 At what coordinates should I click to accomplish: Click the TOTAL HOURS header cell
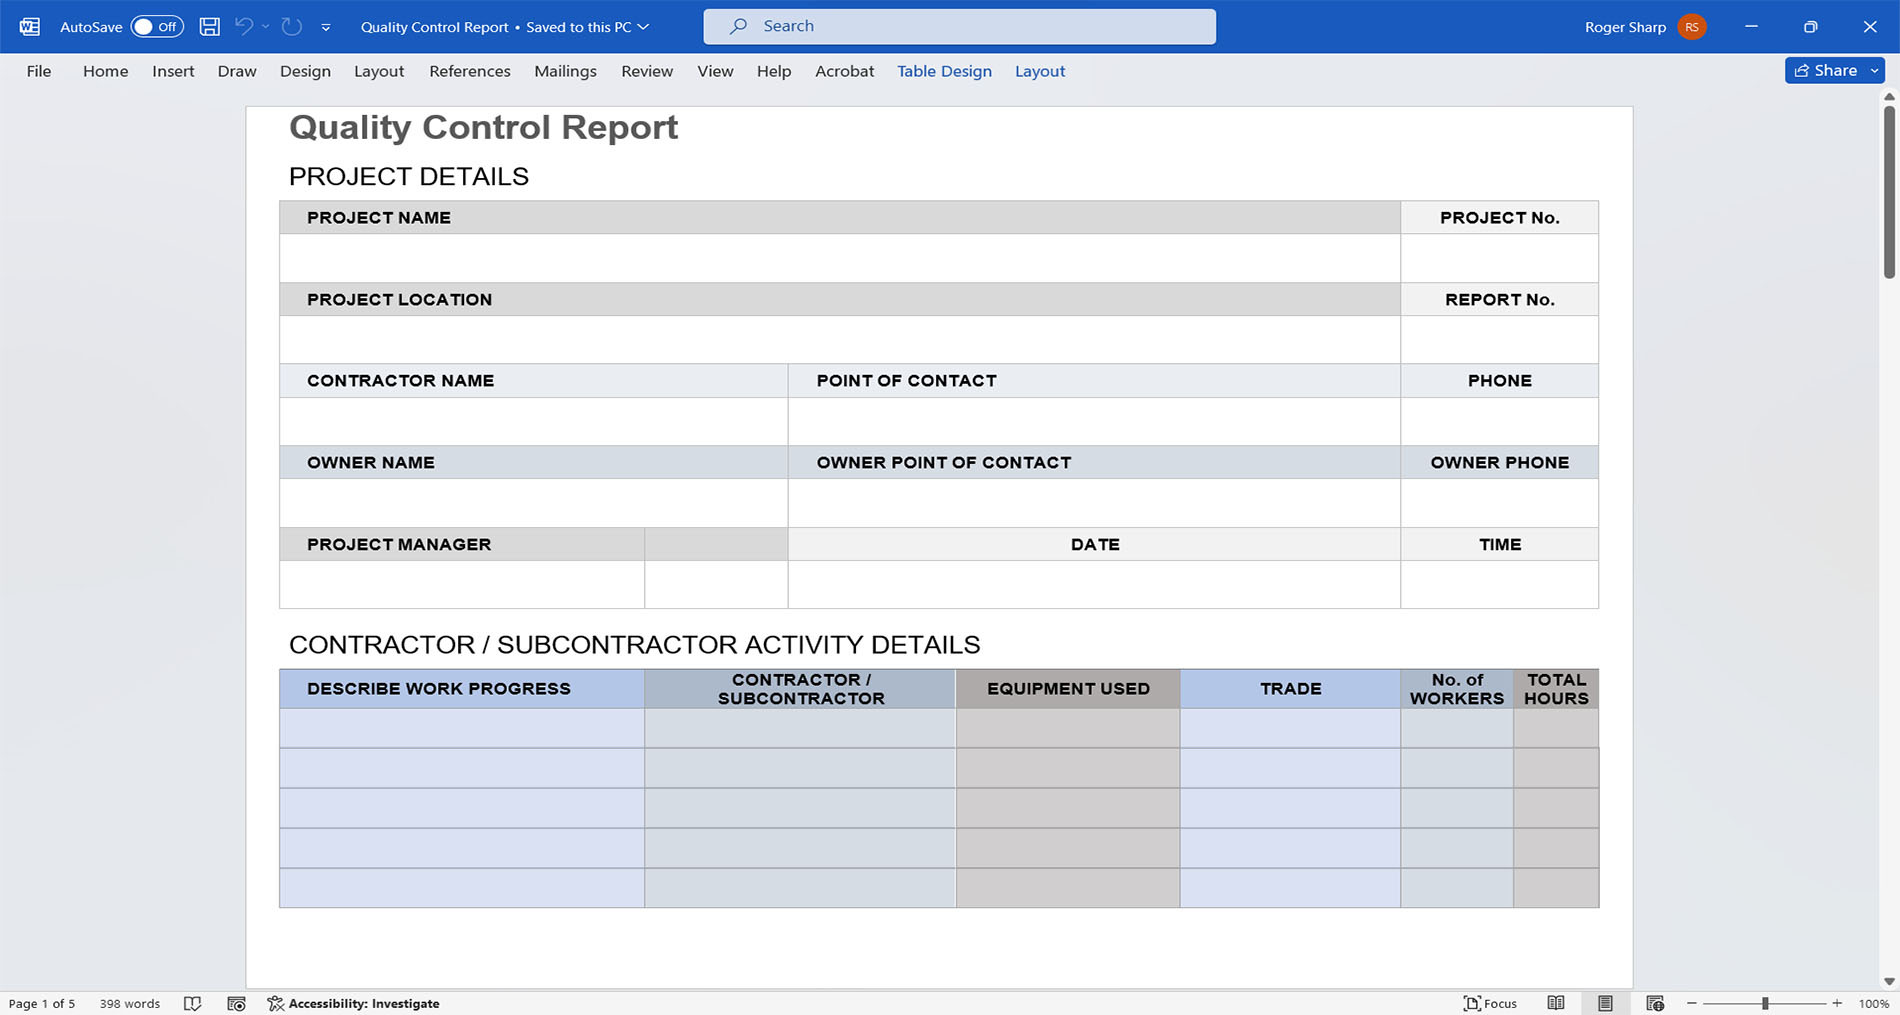(1556, 688)
